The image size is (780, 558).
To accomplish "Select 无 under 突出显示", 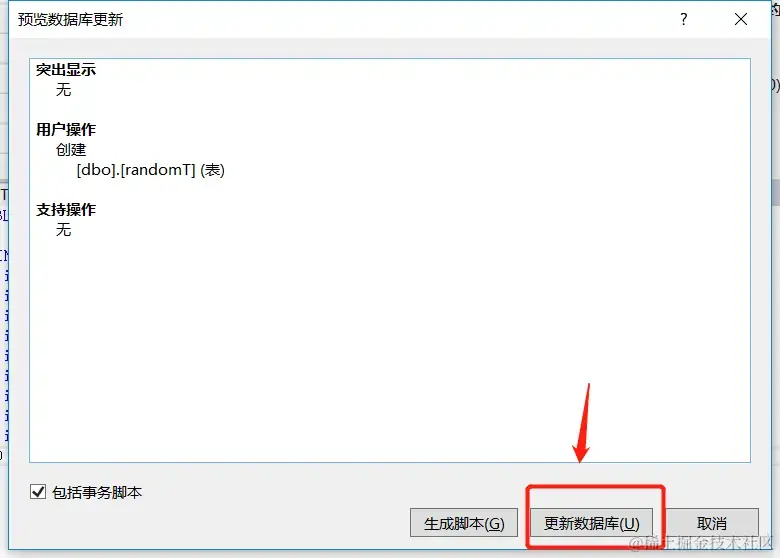I will (x=63, y=90).
